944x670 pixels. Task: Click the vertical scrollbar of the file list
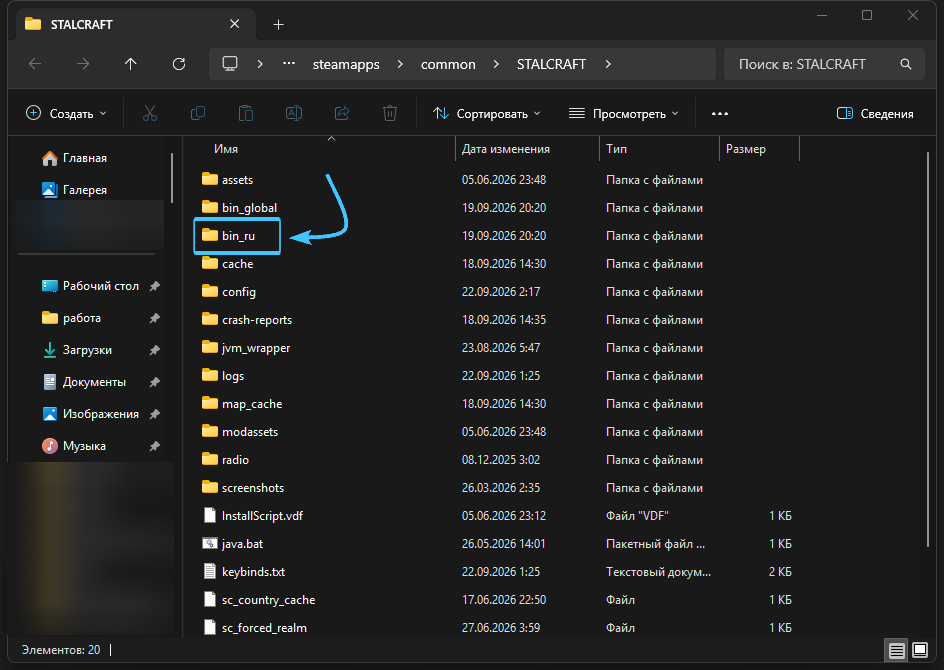[x=930, y=350]
